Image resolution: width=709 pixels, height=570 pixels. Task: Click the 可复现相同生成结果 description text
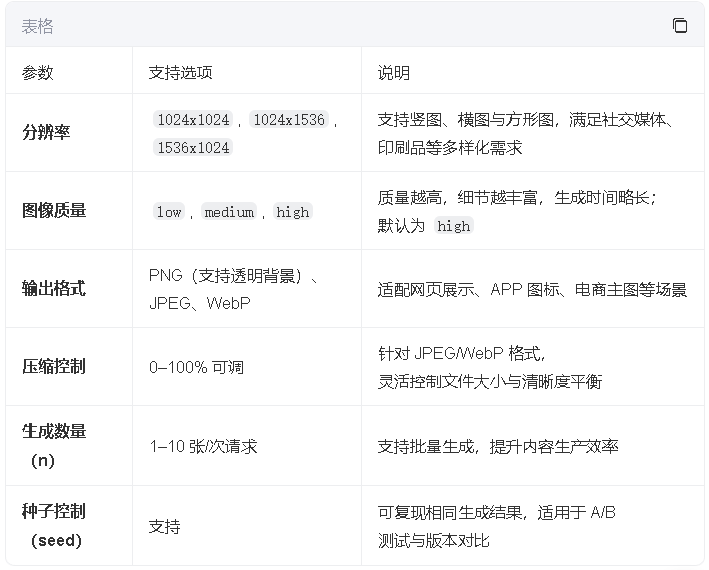[496, 513]
